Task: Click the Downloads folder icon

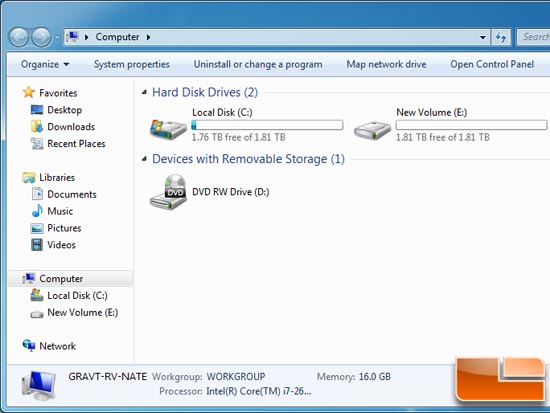Action: pyautogui.click(x=37, y=126)
